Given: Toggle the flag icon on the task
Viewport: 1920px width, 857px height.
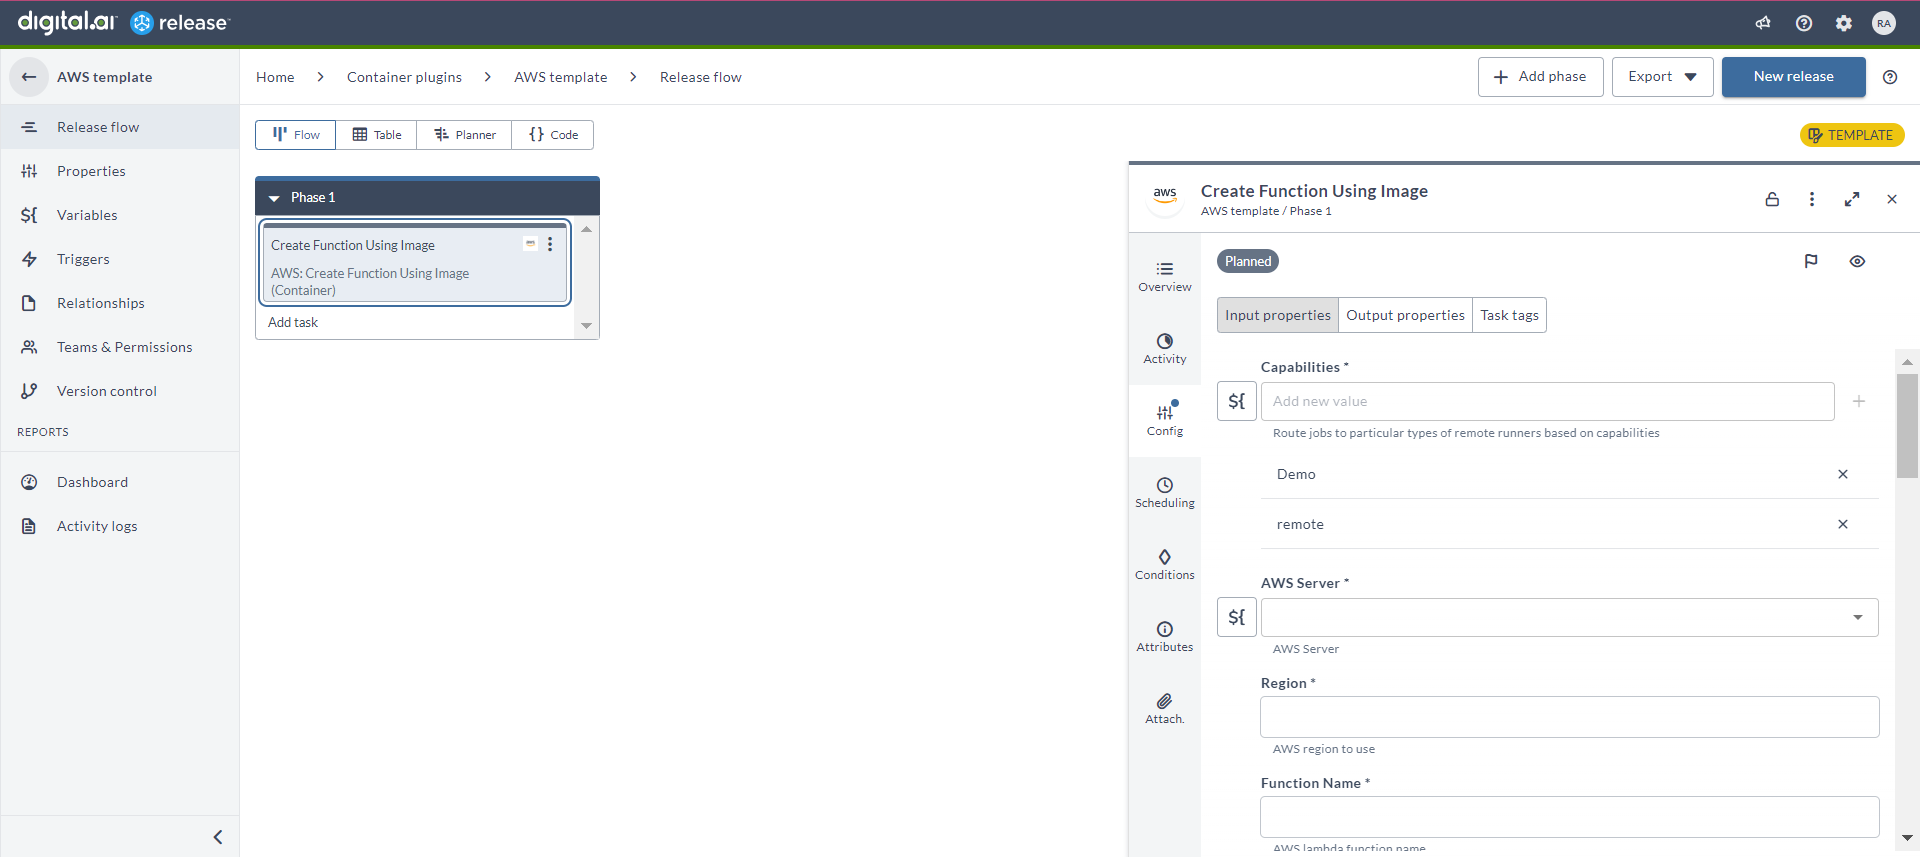Looking at the screenshot, I should tap(1811, 261).
